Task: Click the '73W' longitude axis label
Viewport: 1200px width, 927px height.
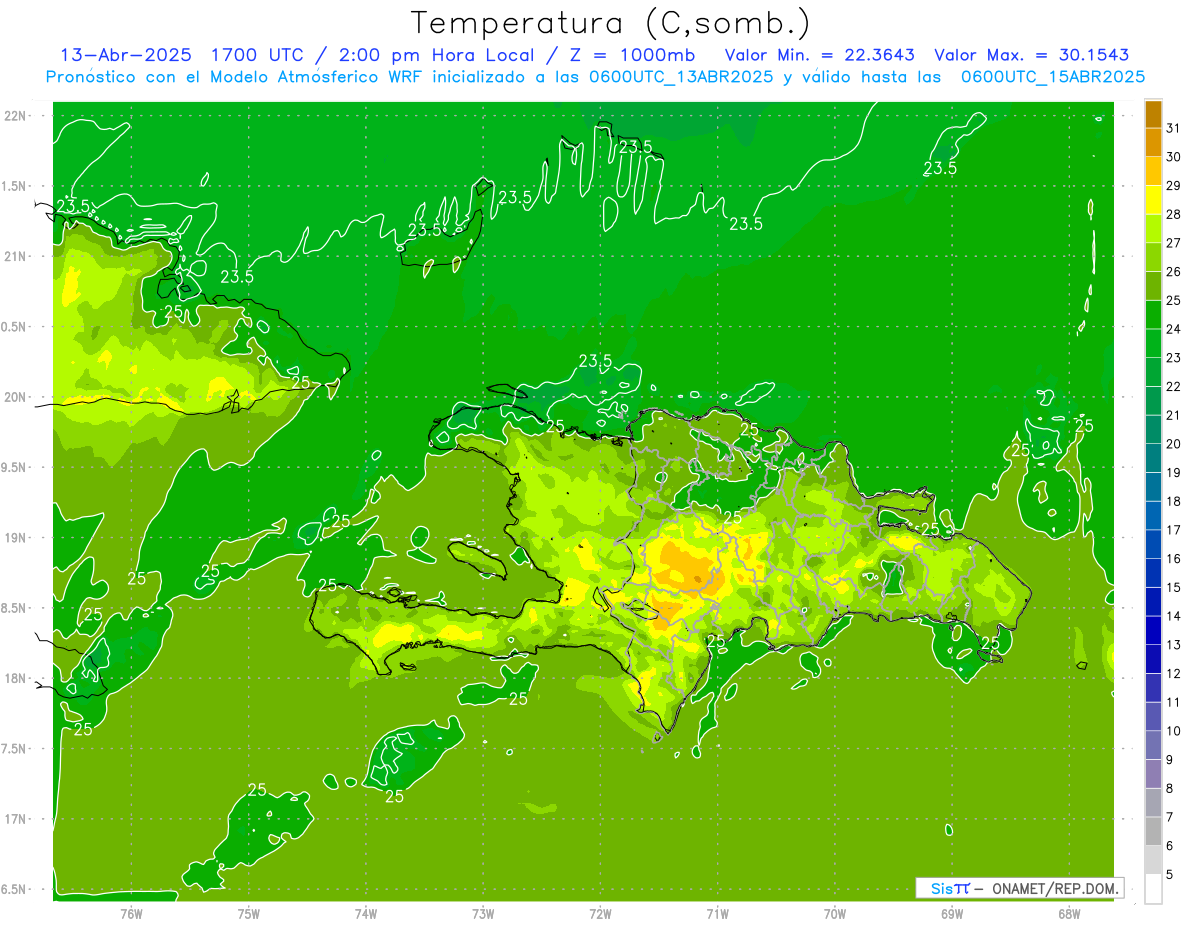Action: [x=483, y=913]
